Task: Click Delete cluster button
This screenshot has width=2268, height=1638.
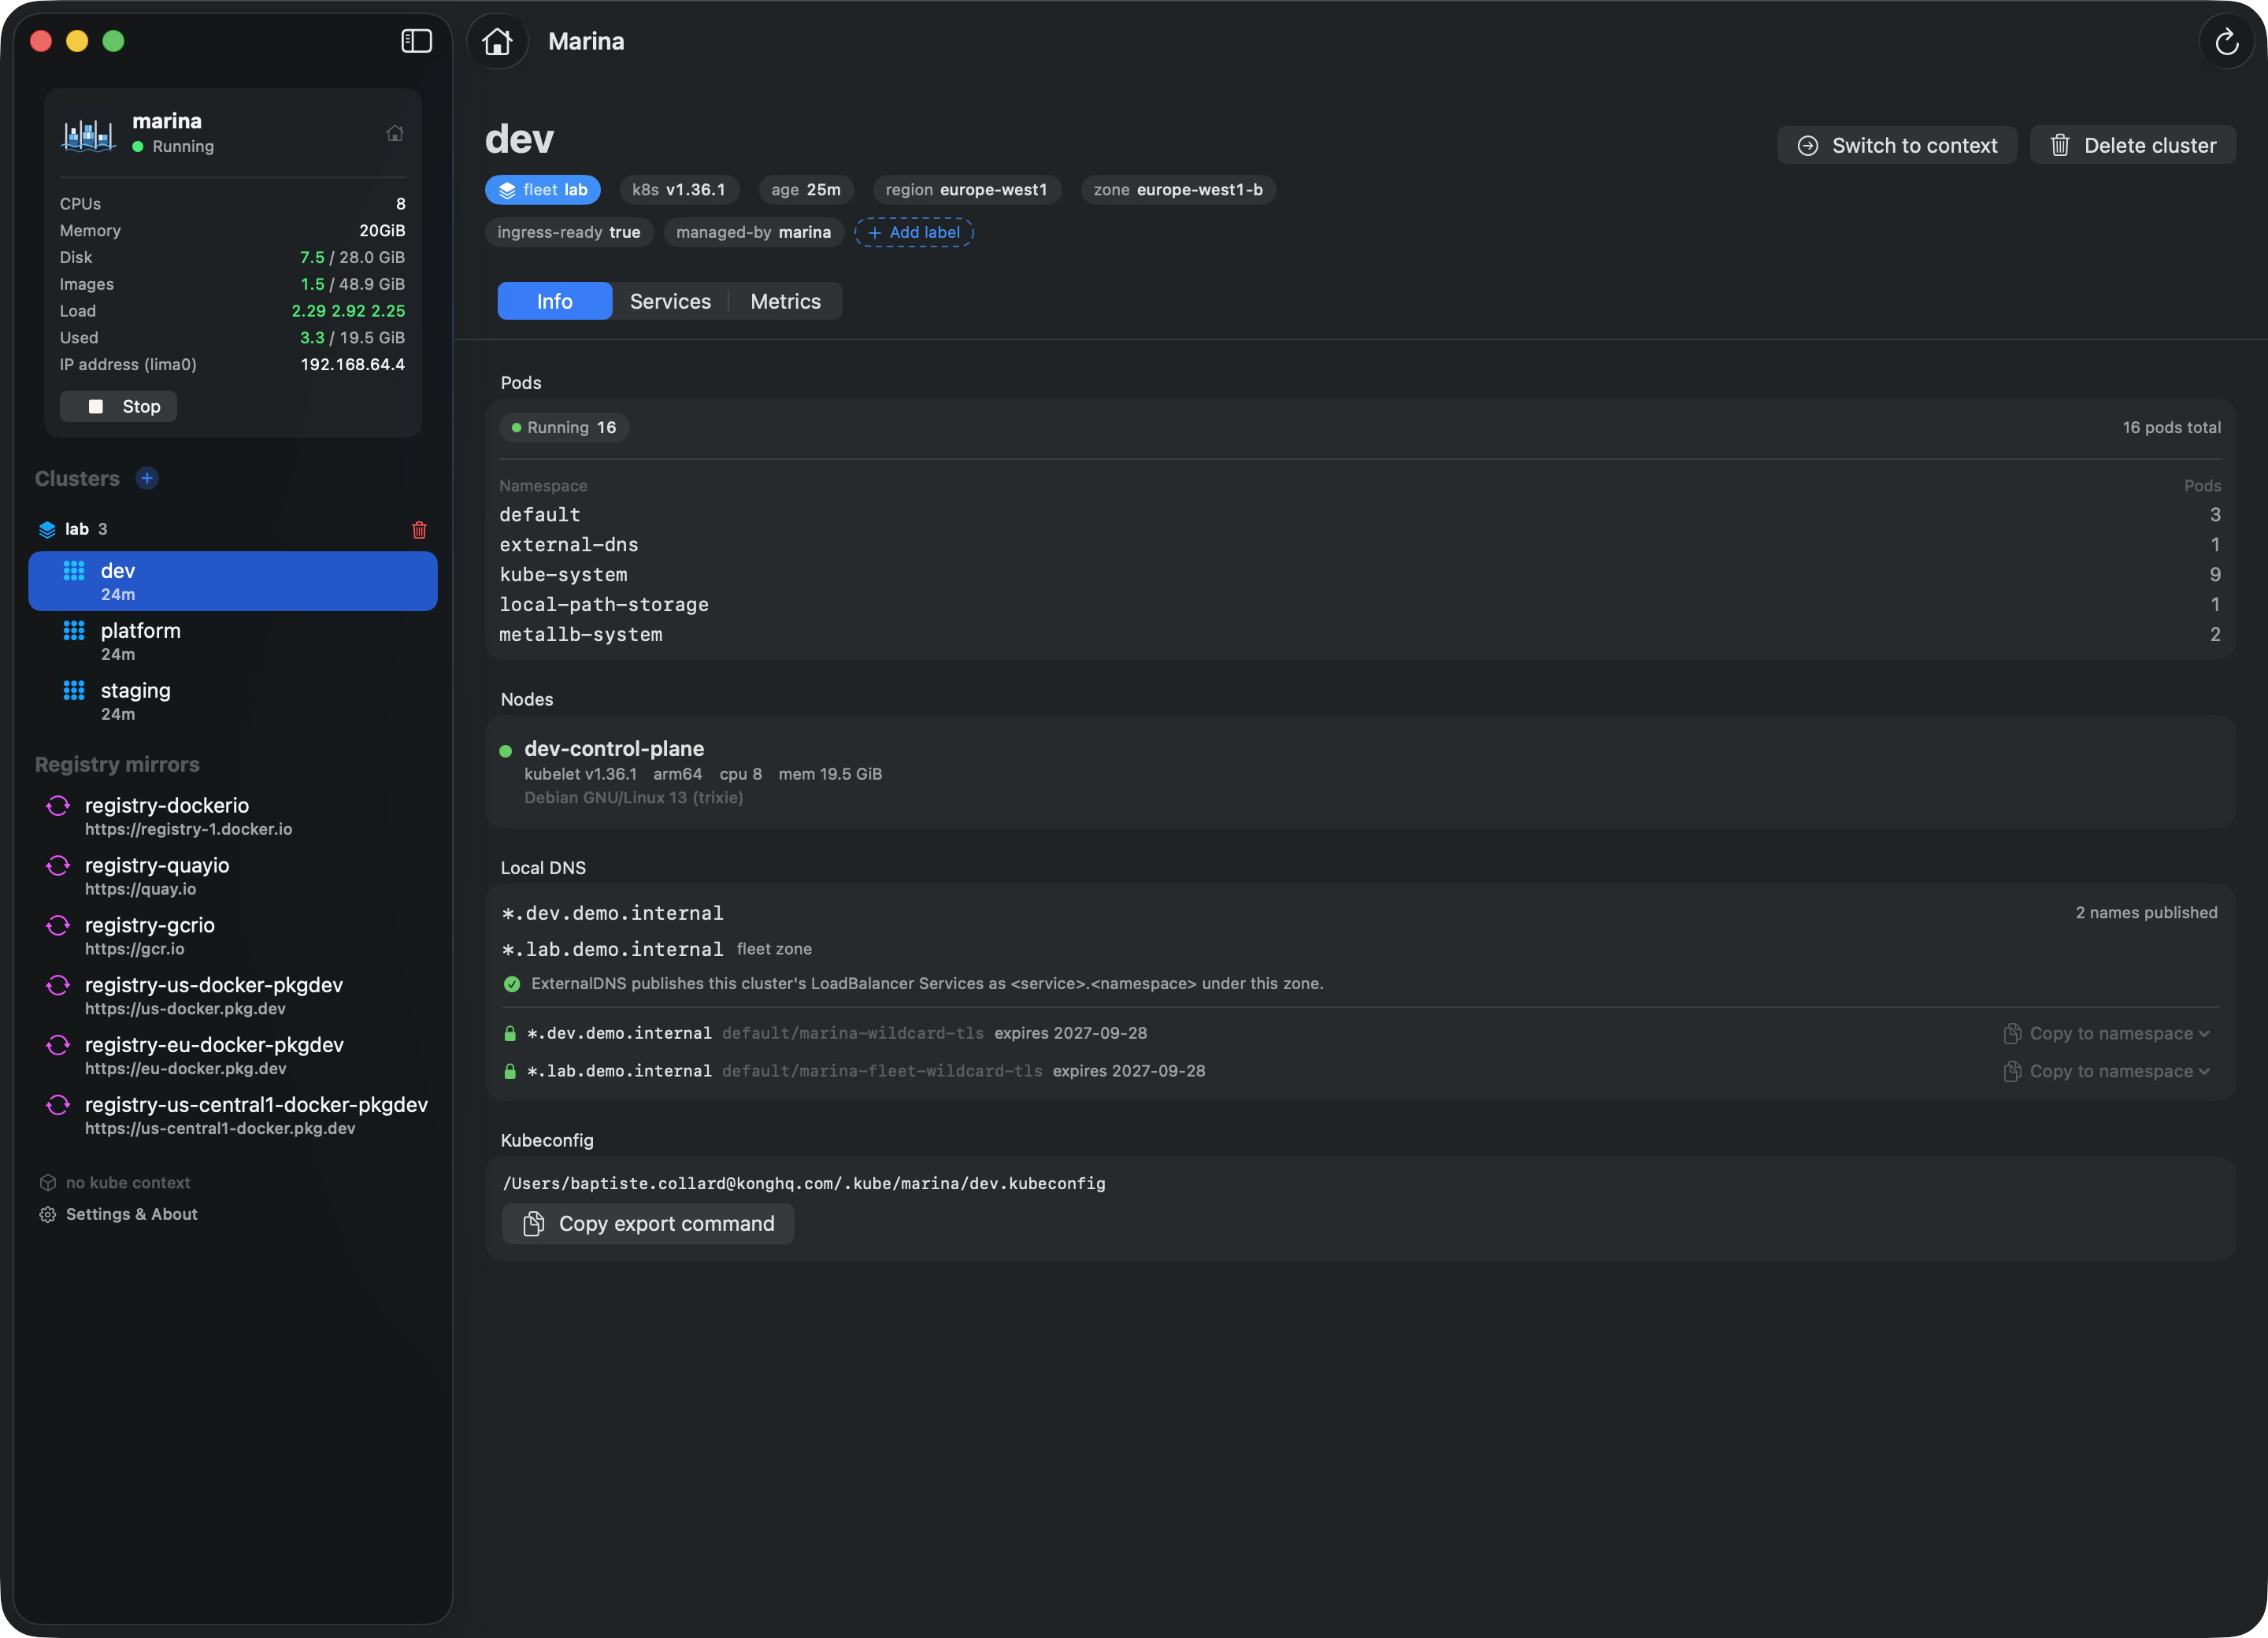Action: pos(2132,145)
